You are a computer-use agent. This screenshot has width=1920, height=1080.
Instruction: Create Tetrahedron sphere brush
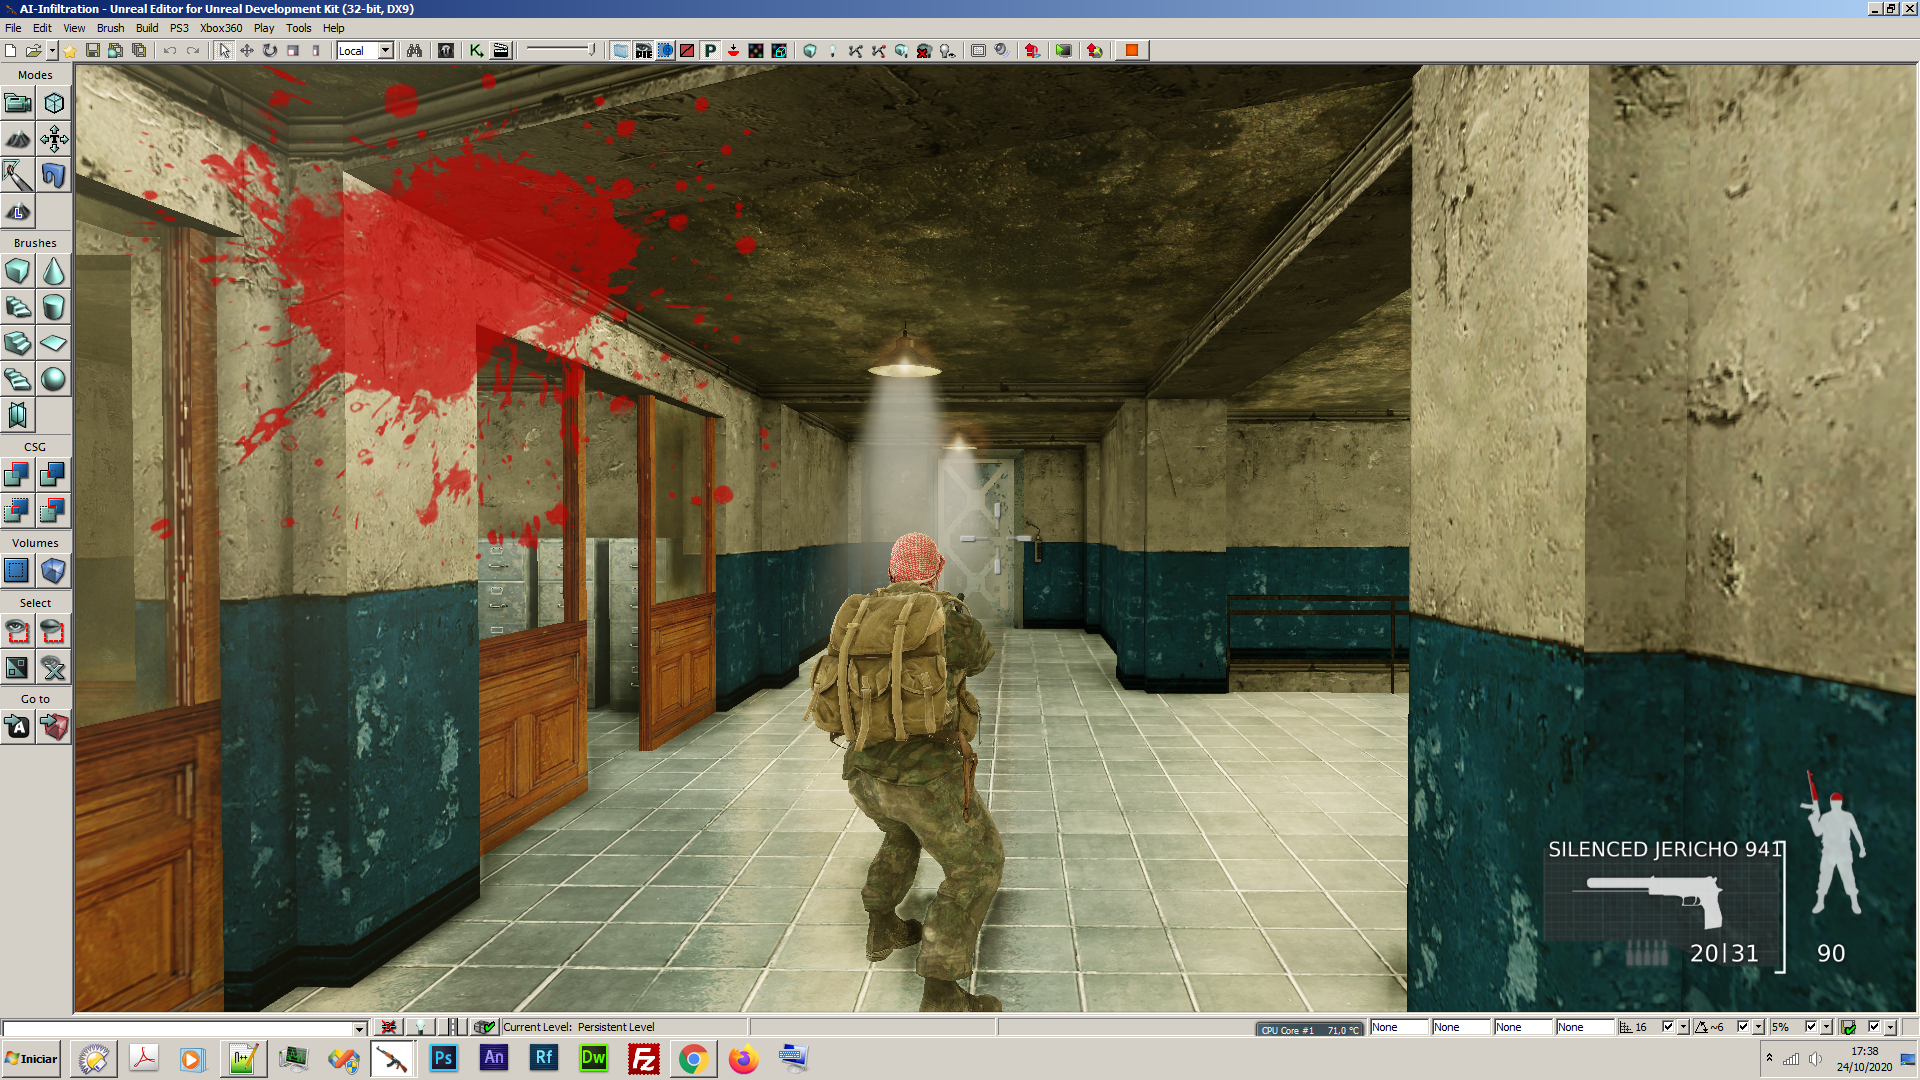(54, 379)
